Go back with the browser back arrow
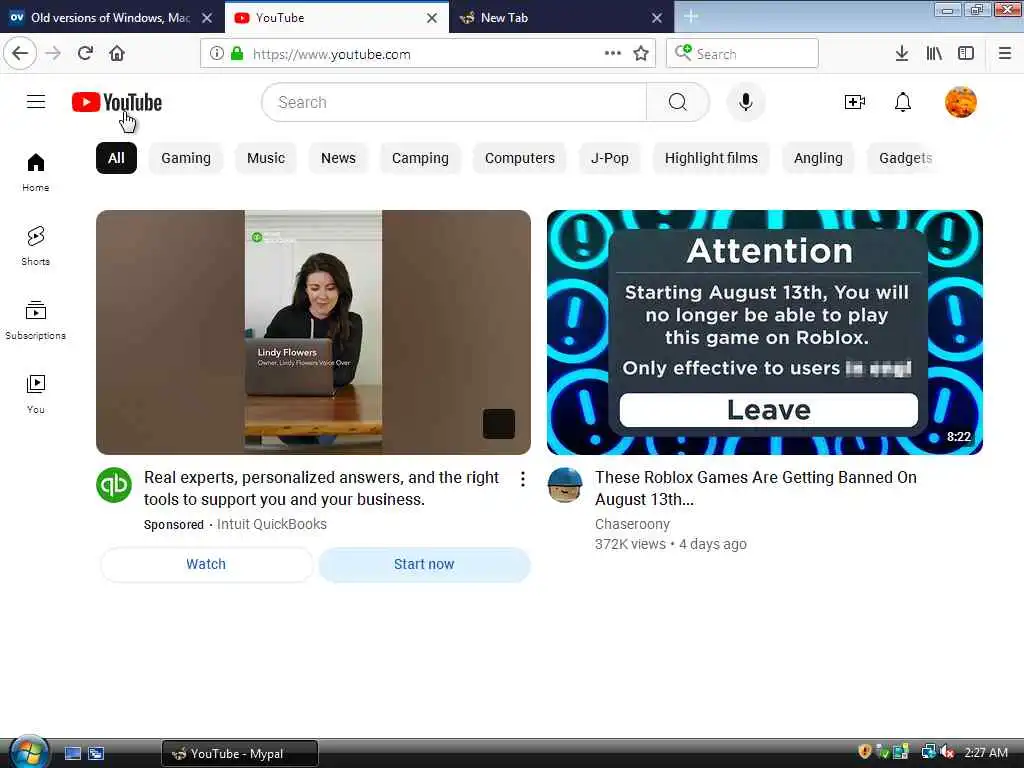The width and height of the screenshot is (1024, 768). pyautogui.click(x=20, y=54)
